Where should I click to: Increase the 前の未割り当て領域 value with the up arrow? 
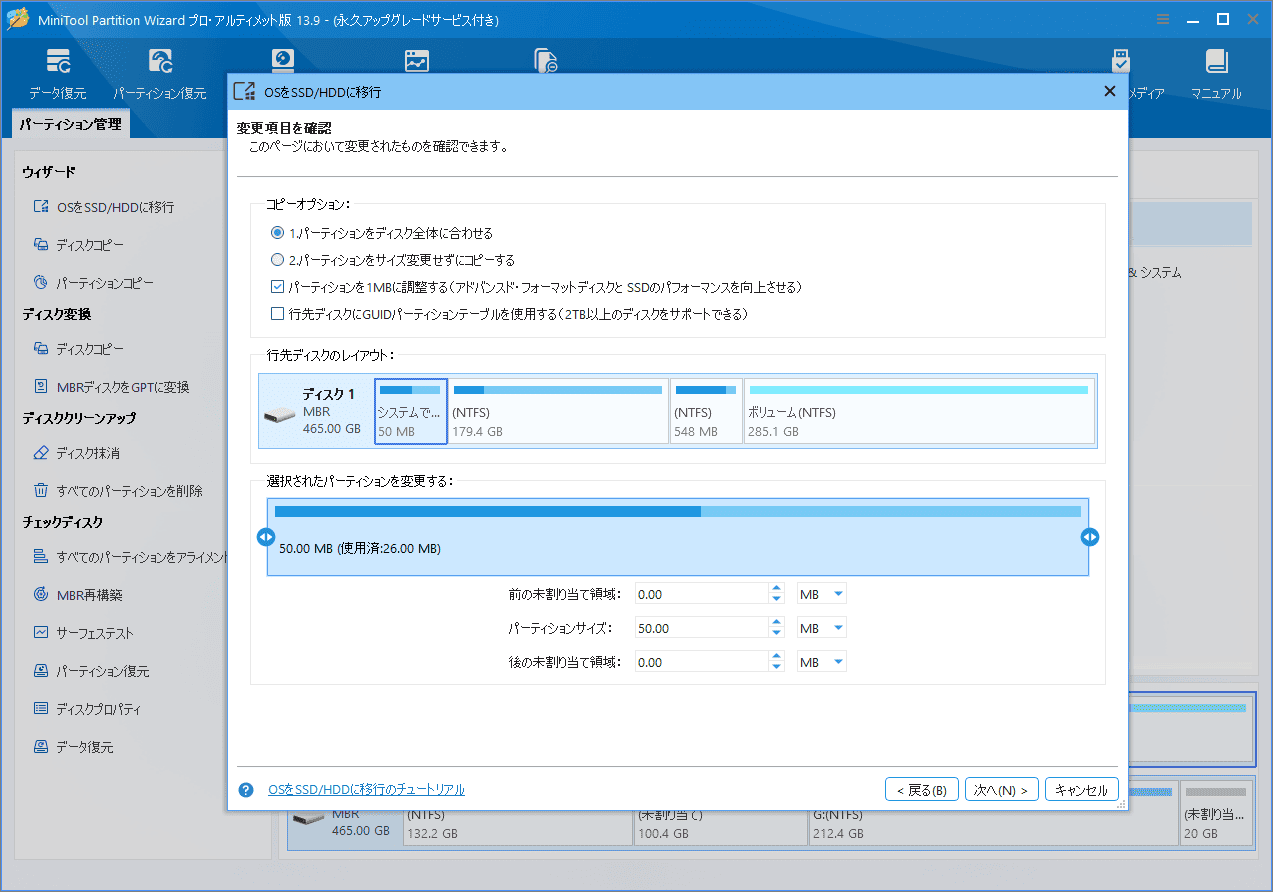coord(777,589)
